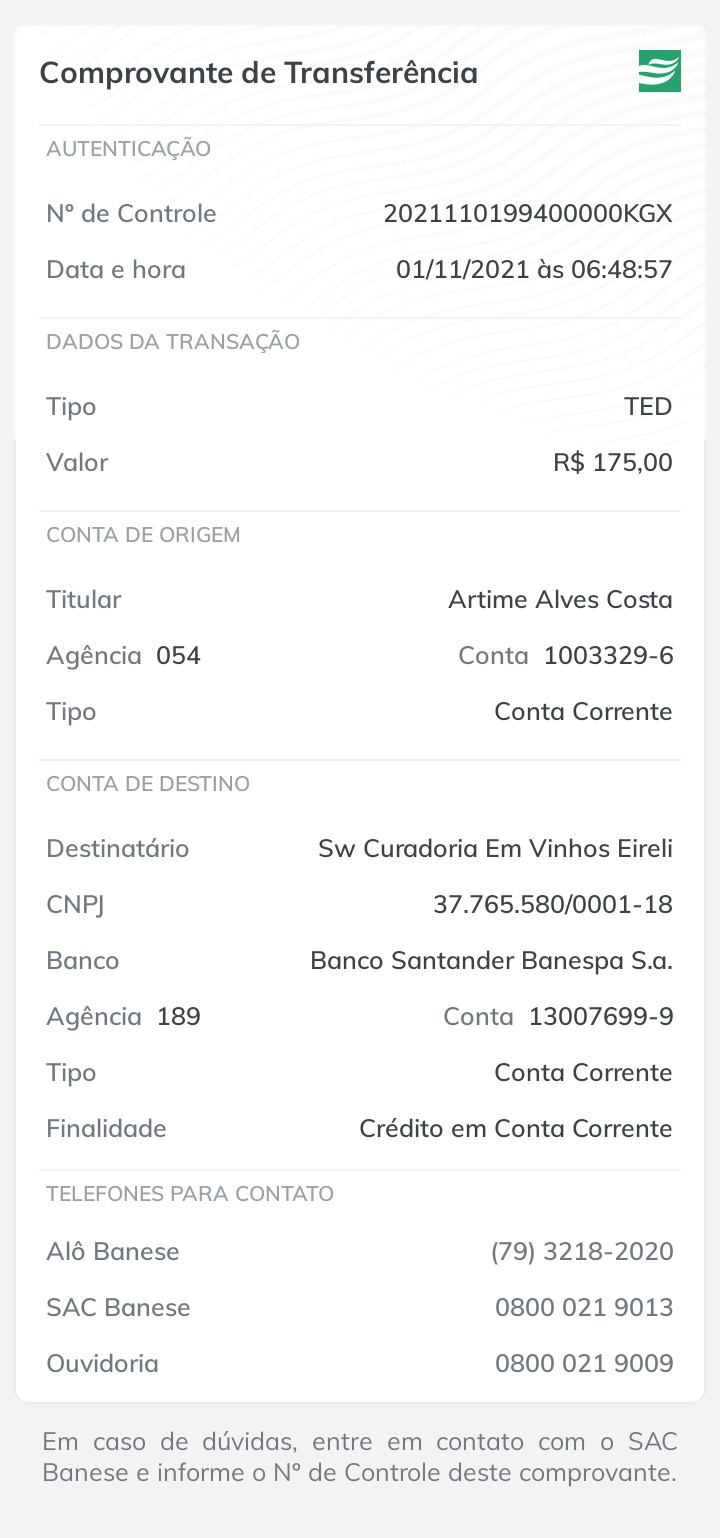Click the account holder name Artime Alves Costa

tap(560, 600)
